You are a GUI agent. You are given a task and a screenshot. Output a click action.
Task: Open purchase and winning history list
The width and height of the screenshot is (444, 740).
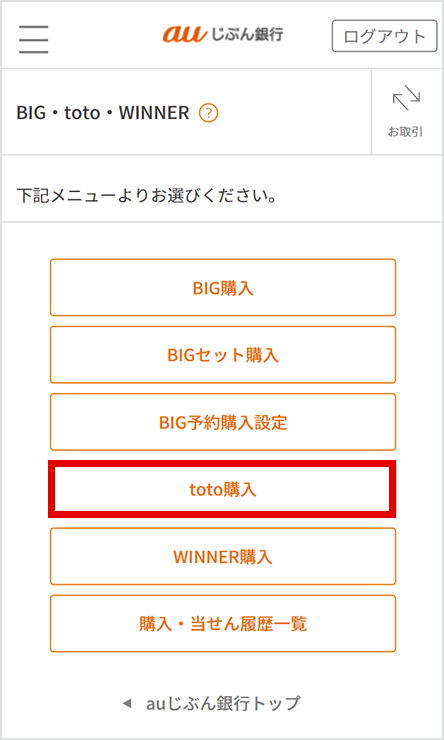click(x=223, y=623)
